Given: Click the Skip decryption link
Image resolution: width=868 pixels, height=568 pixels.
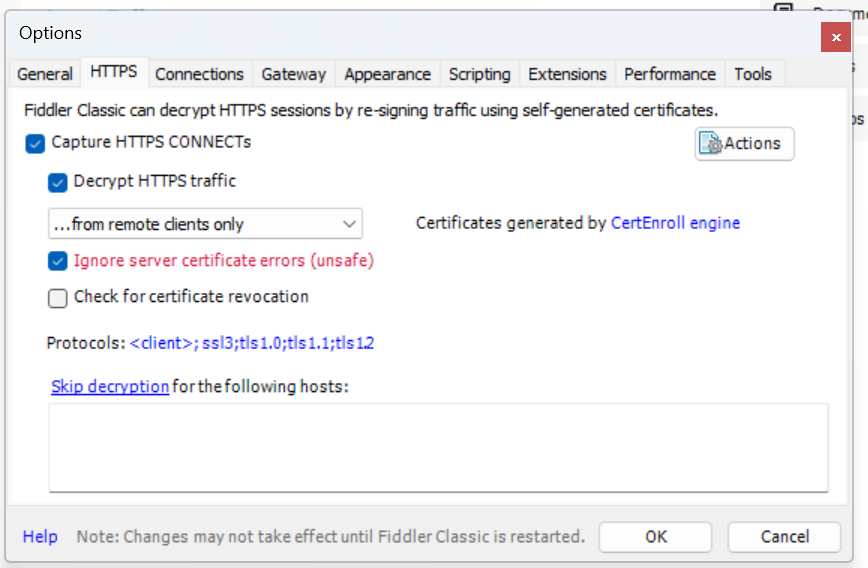Looking at the screenshot, I should click(110, 386).
